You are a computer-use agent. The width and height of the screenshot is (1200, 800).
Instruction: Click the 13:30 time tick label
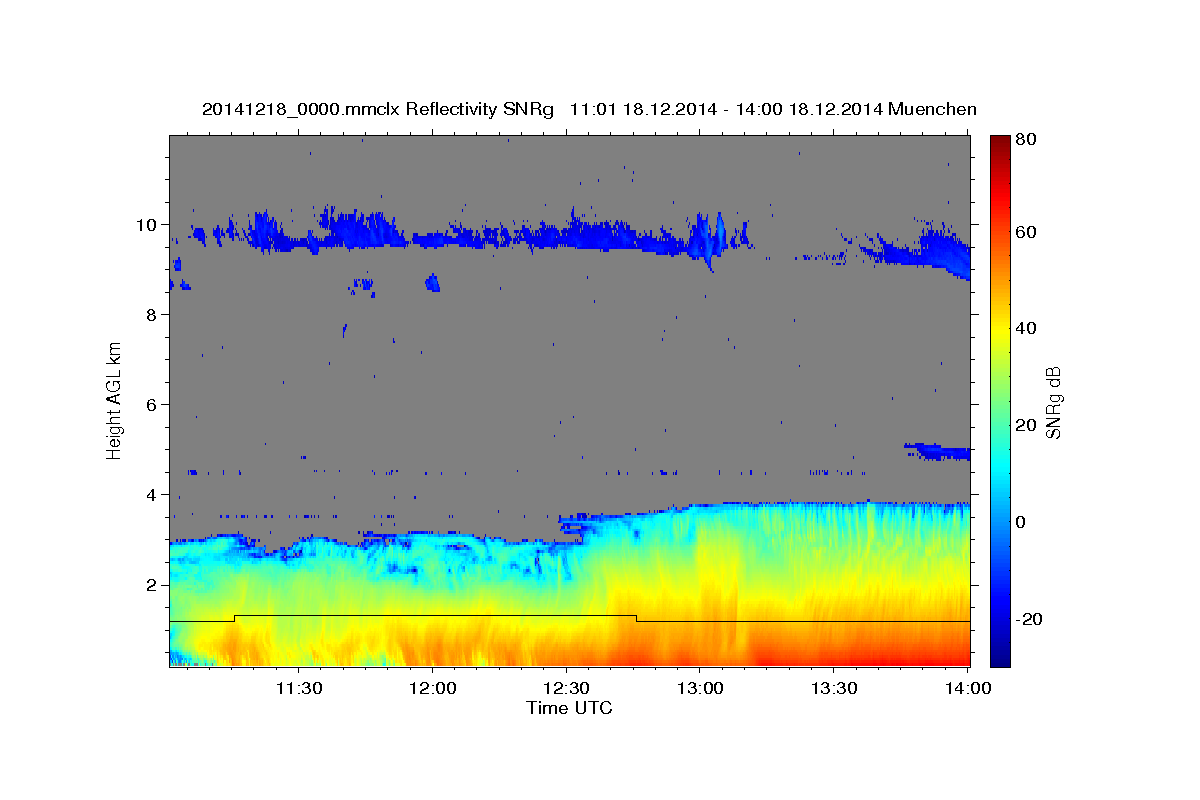[834, 688]
